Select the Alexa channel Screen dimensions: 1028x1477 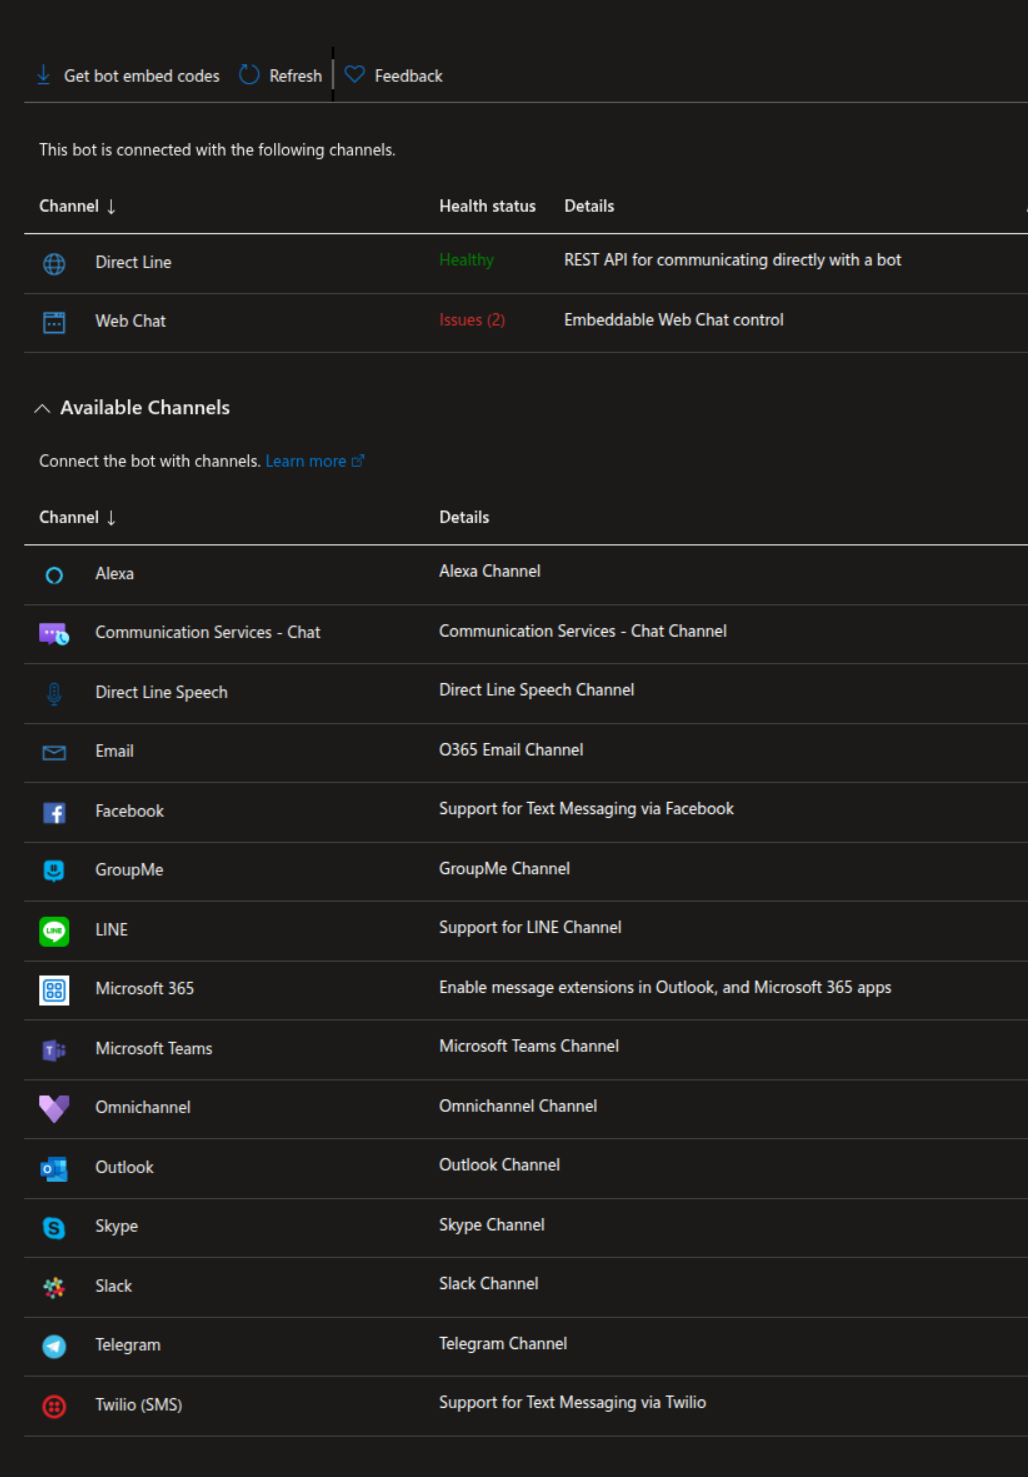[114, 573]
